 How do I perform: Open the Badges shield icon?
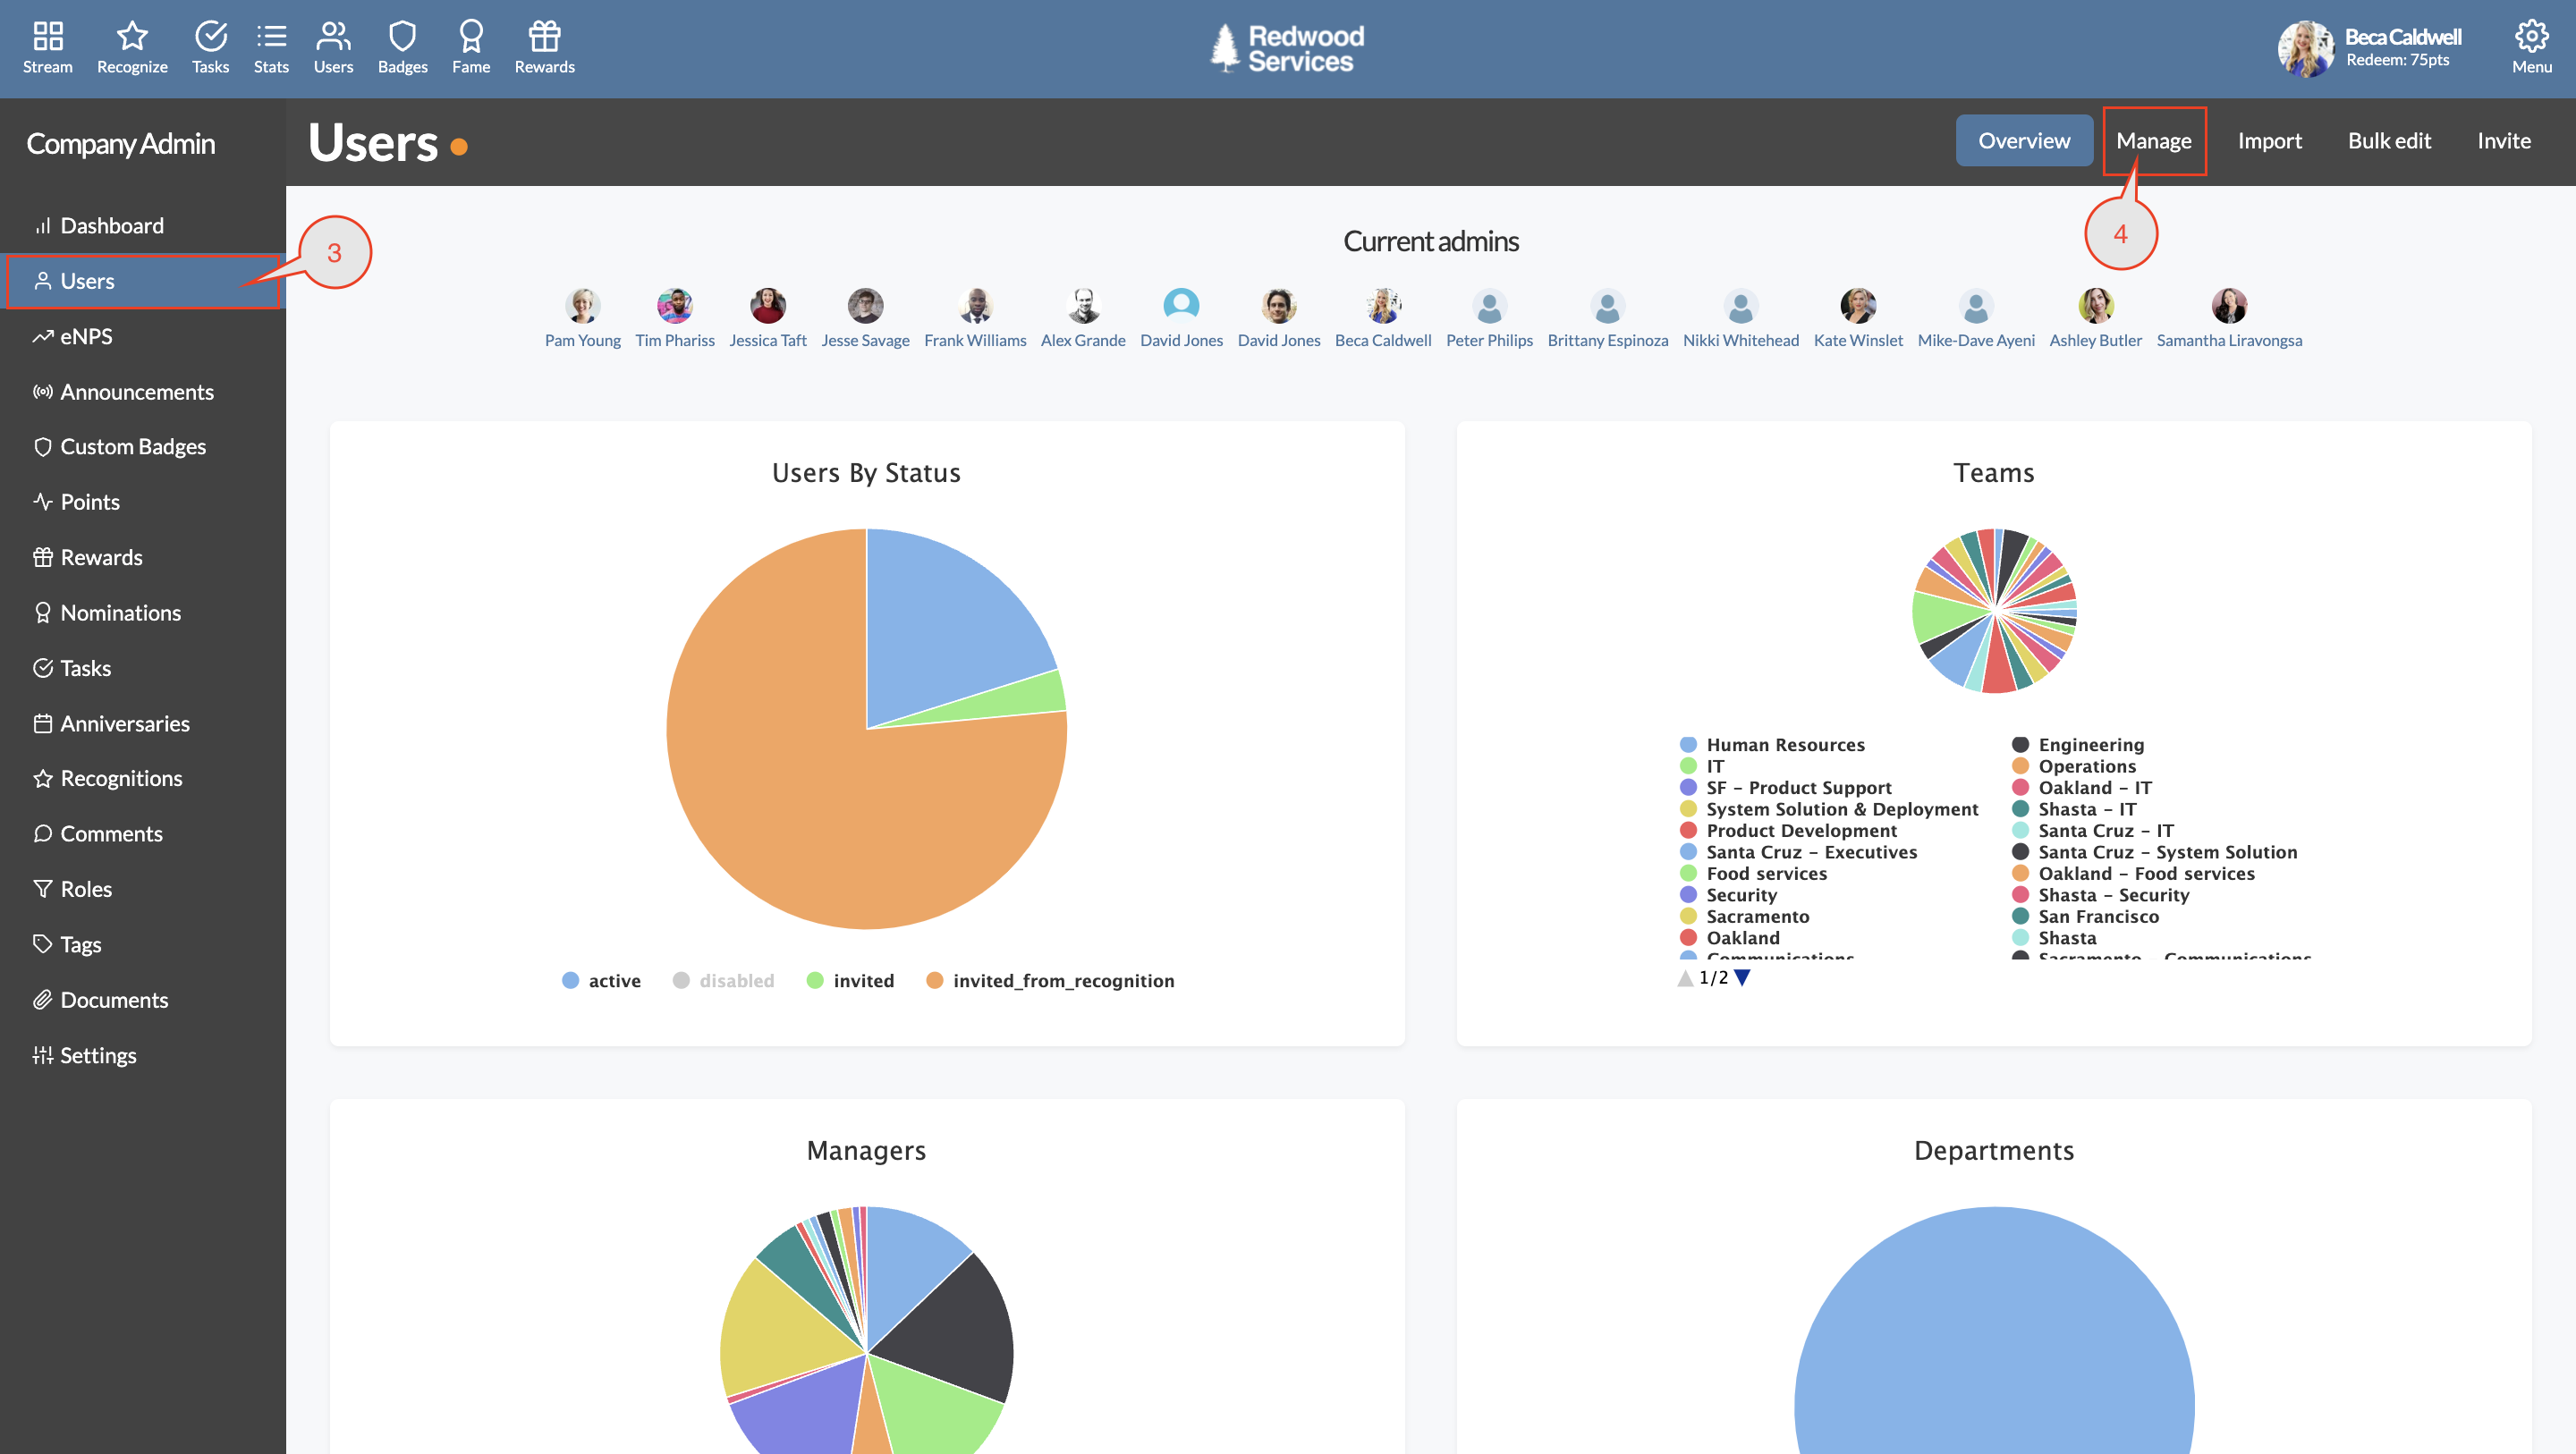402,47
